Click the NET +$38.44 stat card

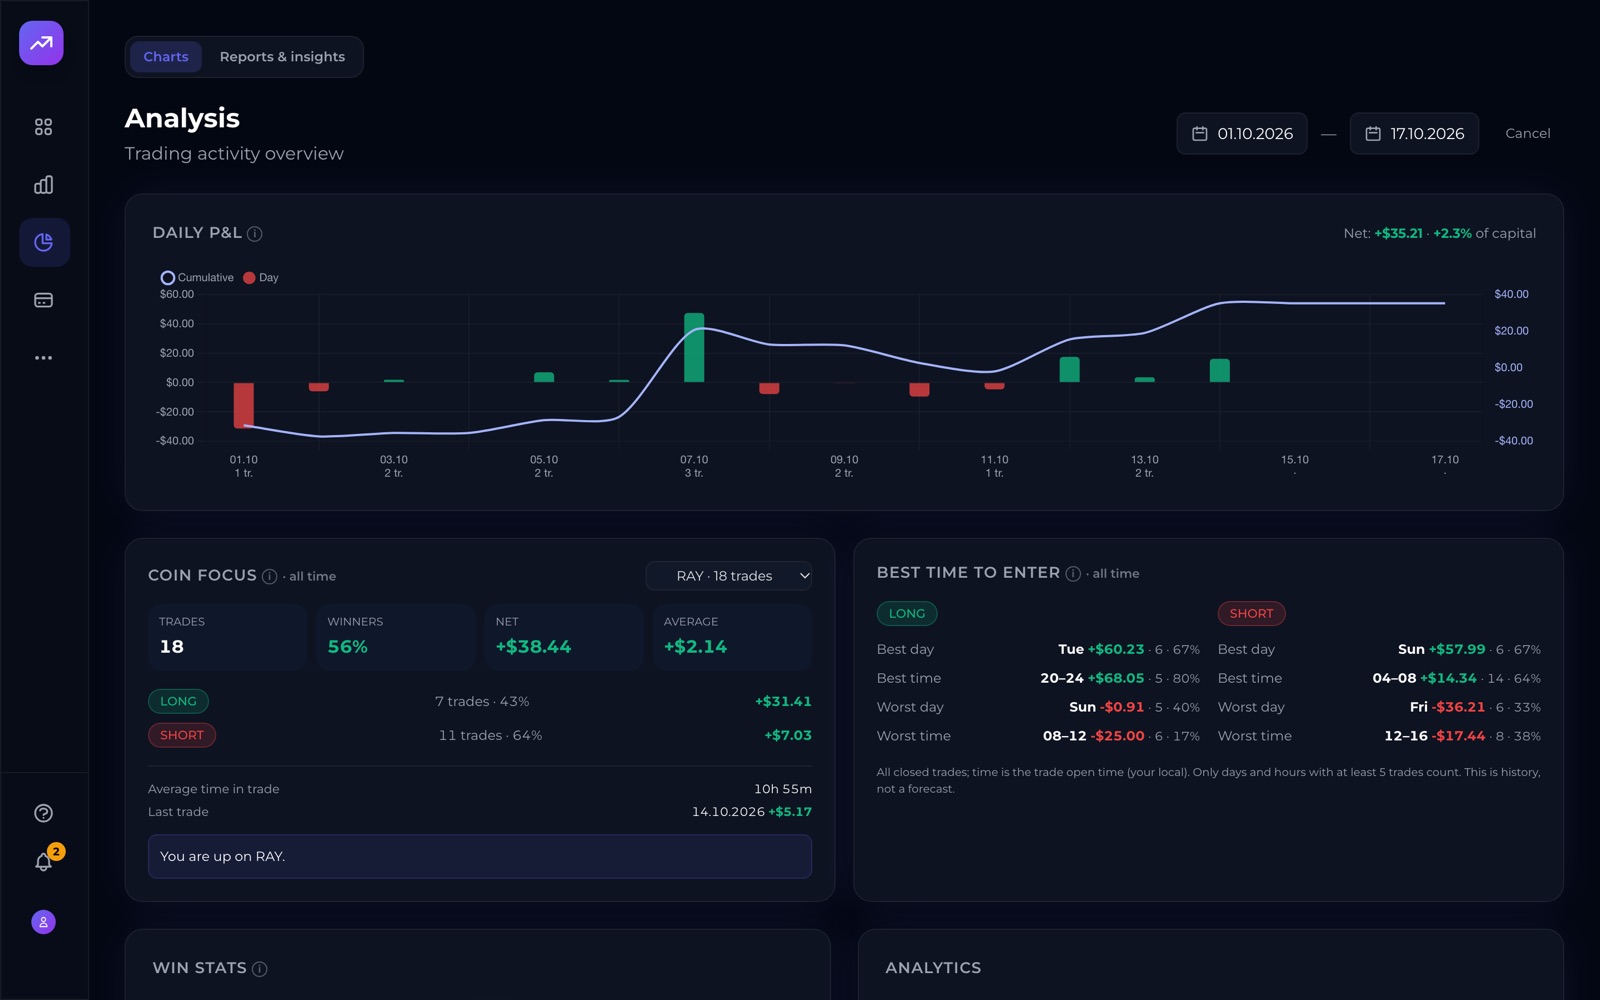pos(564,636)
